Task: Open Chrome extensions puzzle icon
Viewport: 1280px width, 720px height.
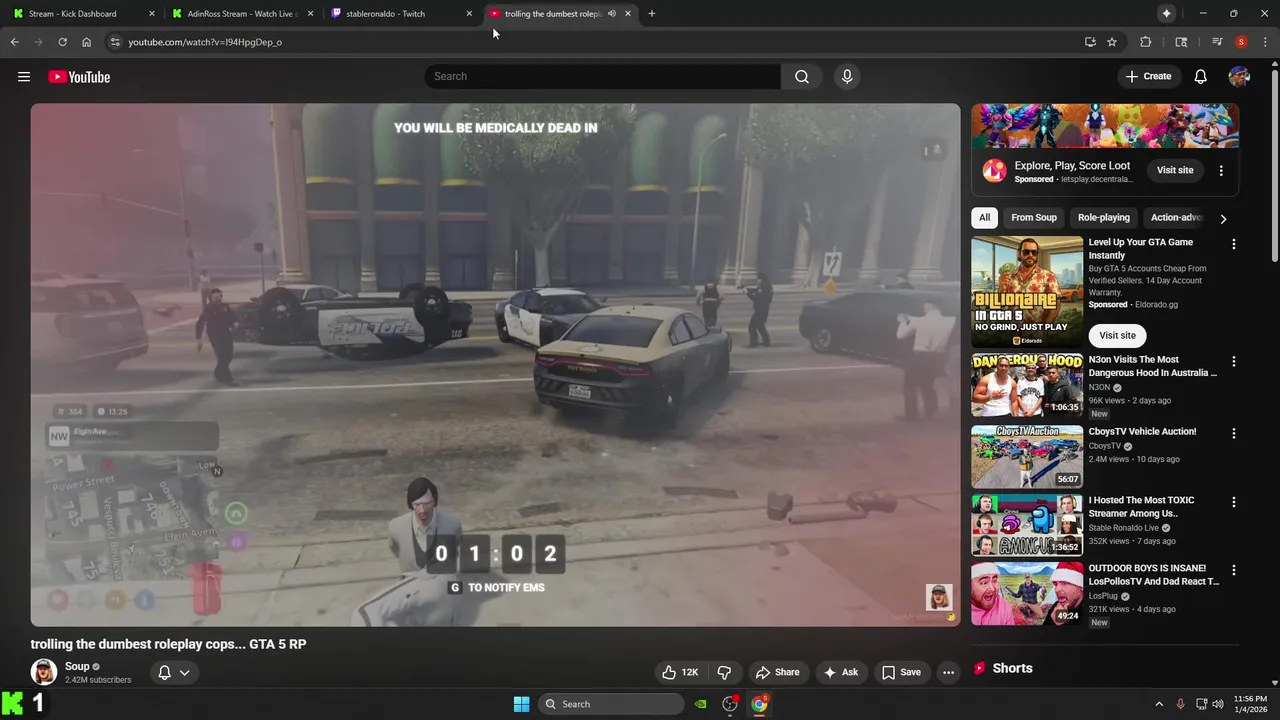Action: [1146, 42]
